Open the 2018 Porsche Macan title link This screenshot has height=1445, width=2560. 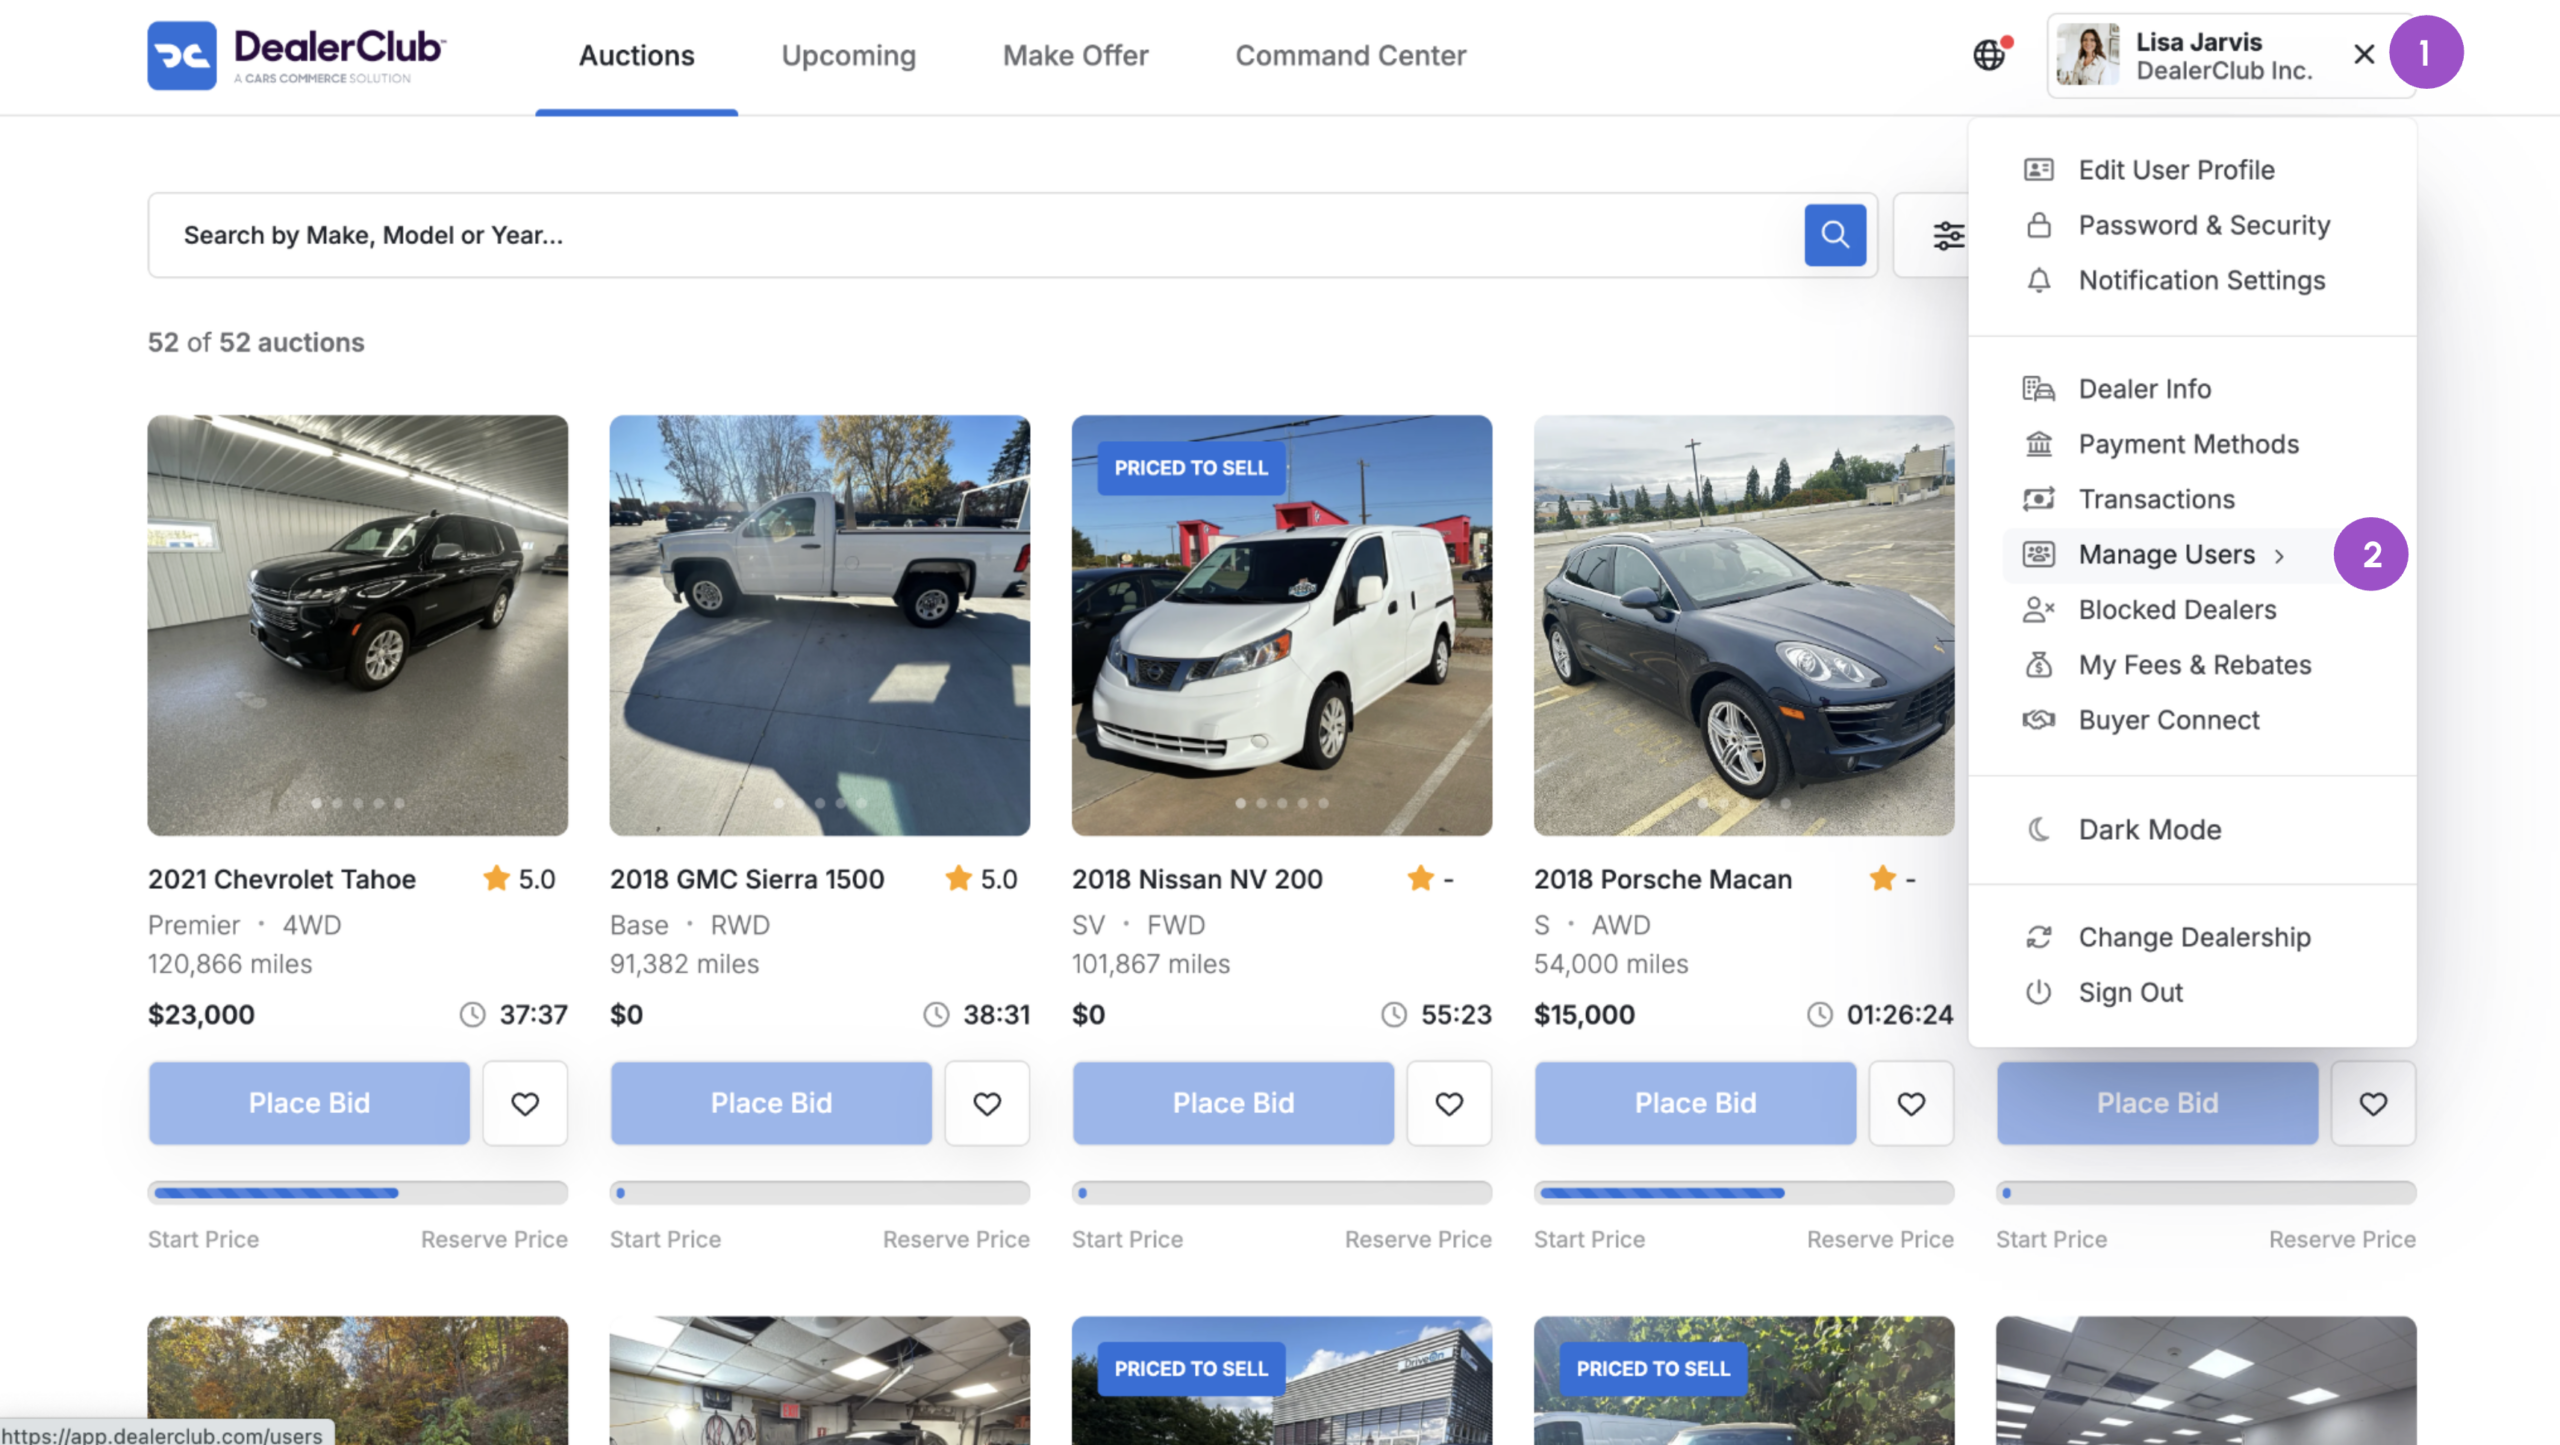point(1662,879)
